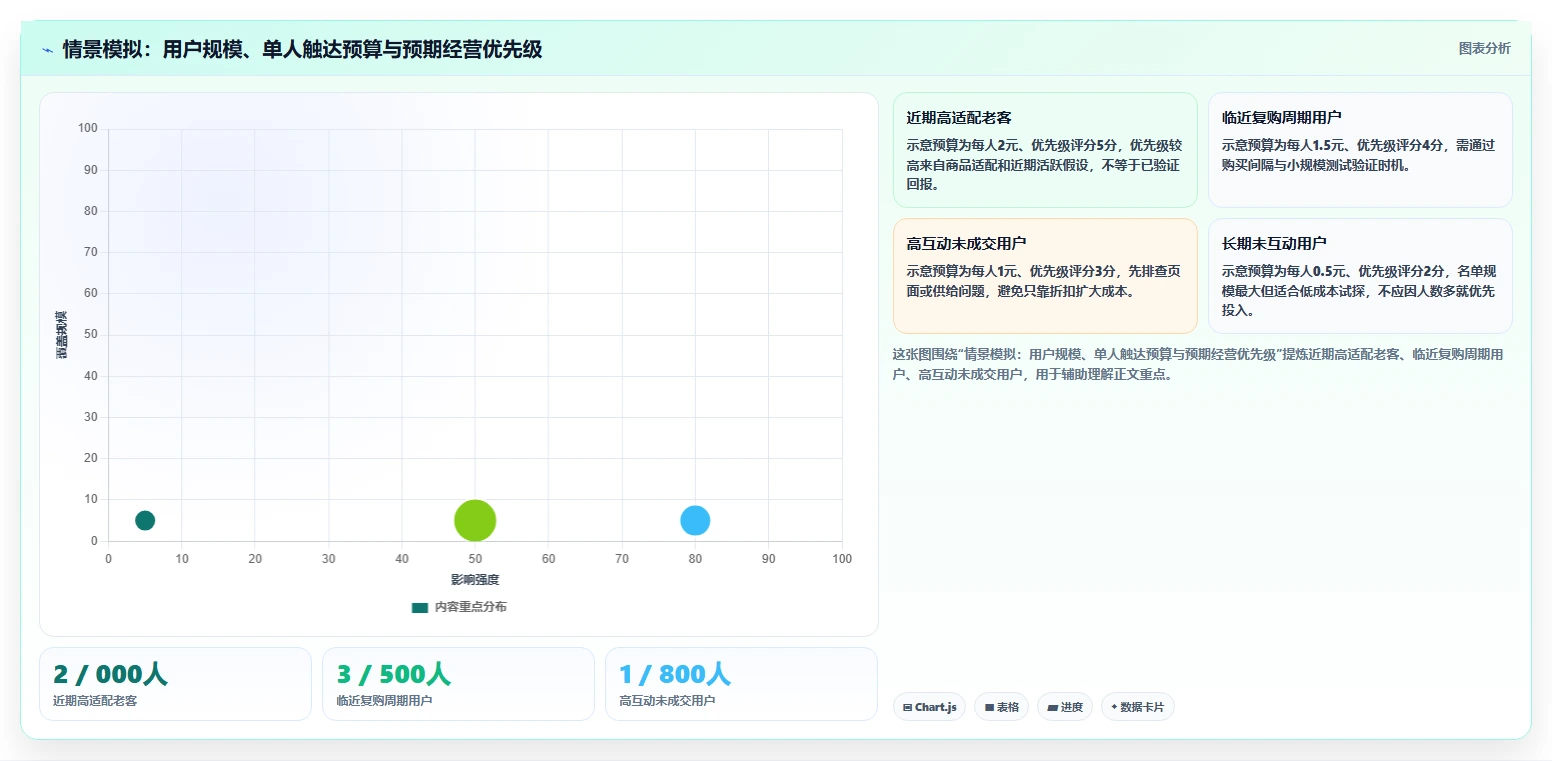Image resolution: width=1552 pixels, height=761 pixels.
Task: Click the summary paragraph starting 这张图围绕
Action: click(x=1199, y=364)
